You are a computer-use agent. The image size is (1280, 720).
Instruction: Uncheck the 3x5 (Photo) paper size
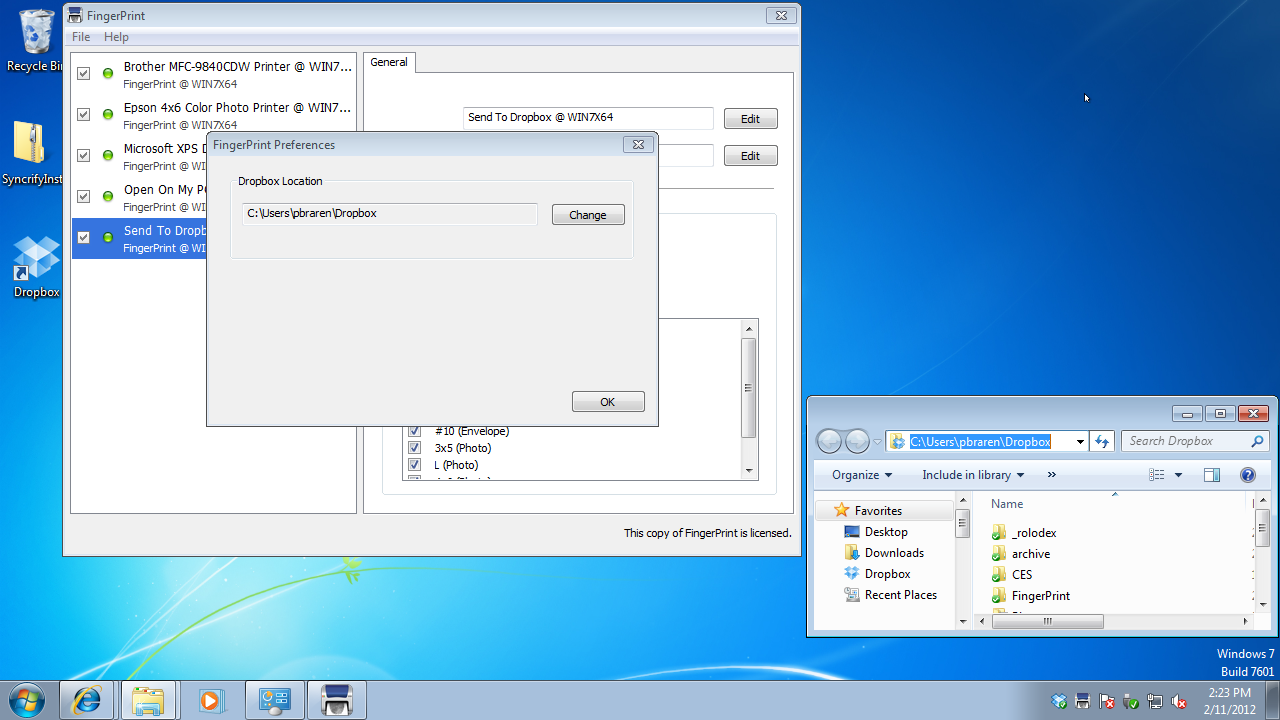(414, 448)
